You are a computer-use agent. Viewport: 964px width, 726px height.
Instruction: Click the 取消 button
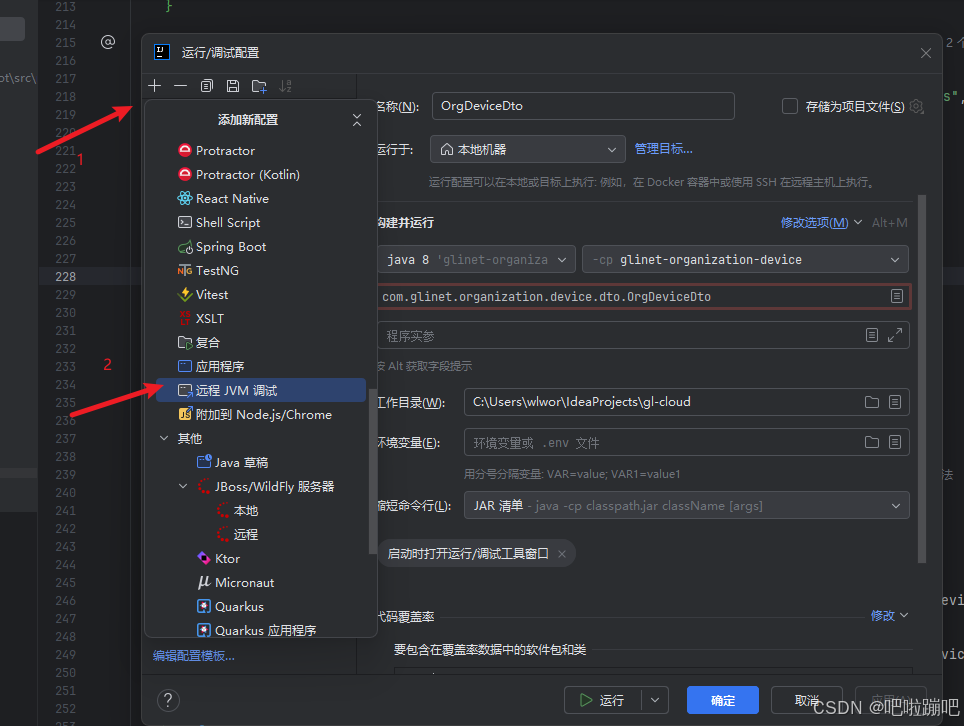807,700
